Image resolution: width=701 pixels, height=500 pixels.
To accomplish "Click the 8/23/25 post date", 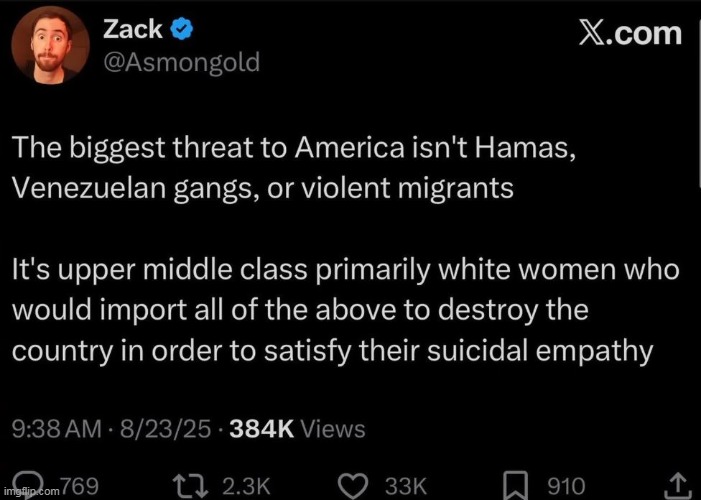I will click(x=165, y=429).
